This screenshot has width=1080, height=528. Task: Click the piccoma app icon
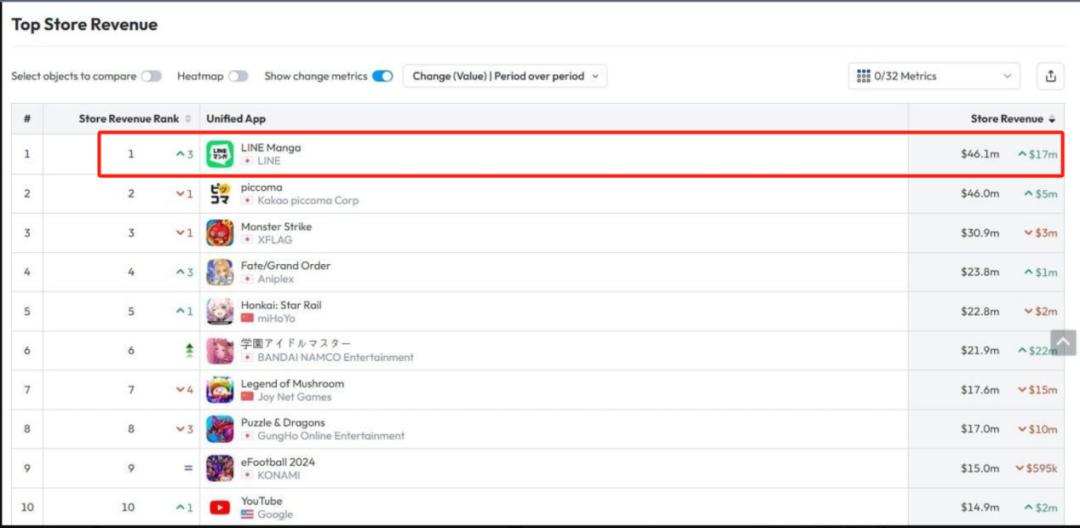point(220,193)
